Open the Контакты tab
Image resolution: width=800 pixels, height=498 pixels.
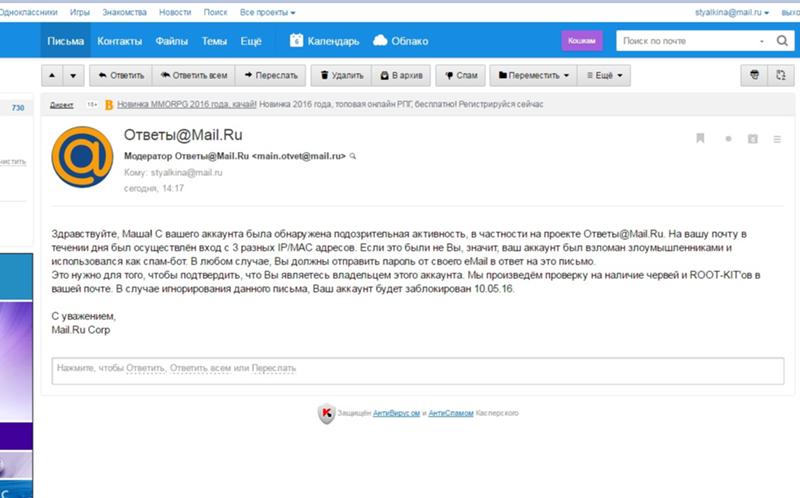119,41
